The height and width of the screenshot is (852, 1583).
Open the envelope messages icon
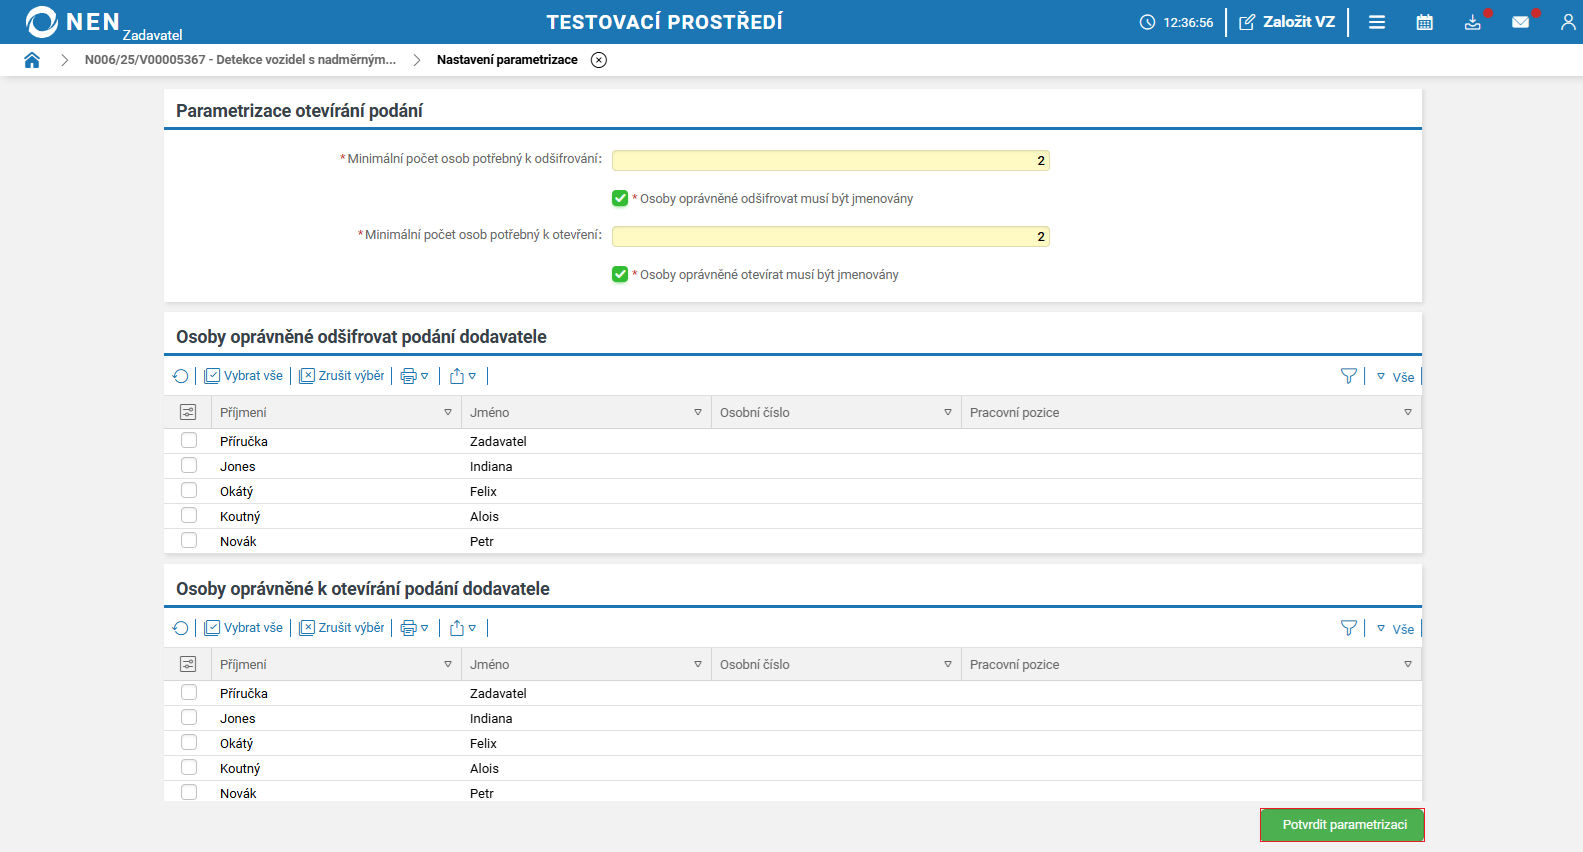pos(1520,22)
